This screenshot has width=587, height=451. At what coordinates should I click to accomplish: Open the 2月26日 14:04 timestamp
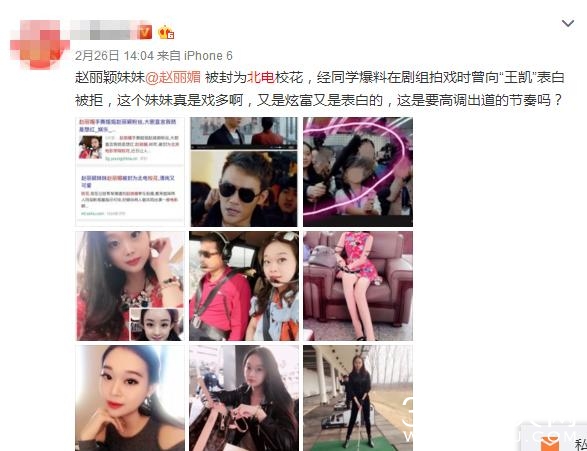[x=114, y=56]
